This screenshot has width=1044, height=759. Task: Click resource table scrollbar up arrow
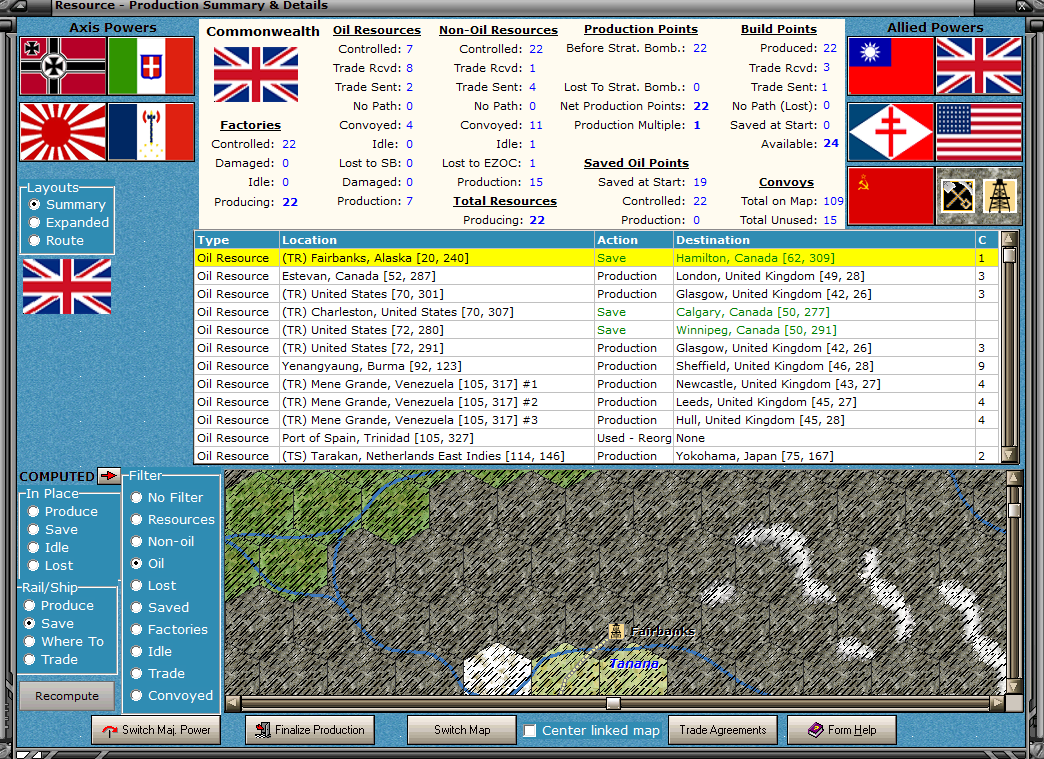pyautogui.click(x=1009, y=238)
